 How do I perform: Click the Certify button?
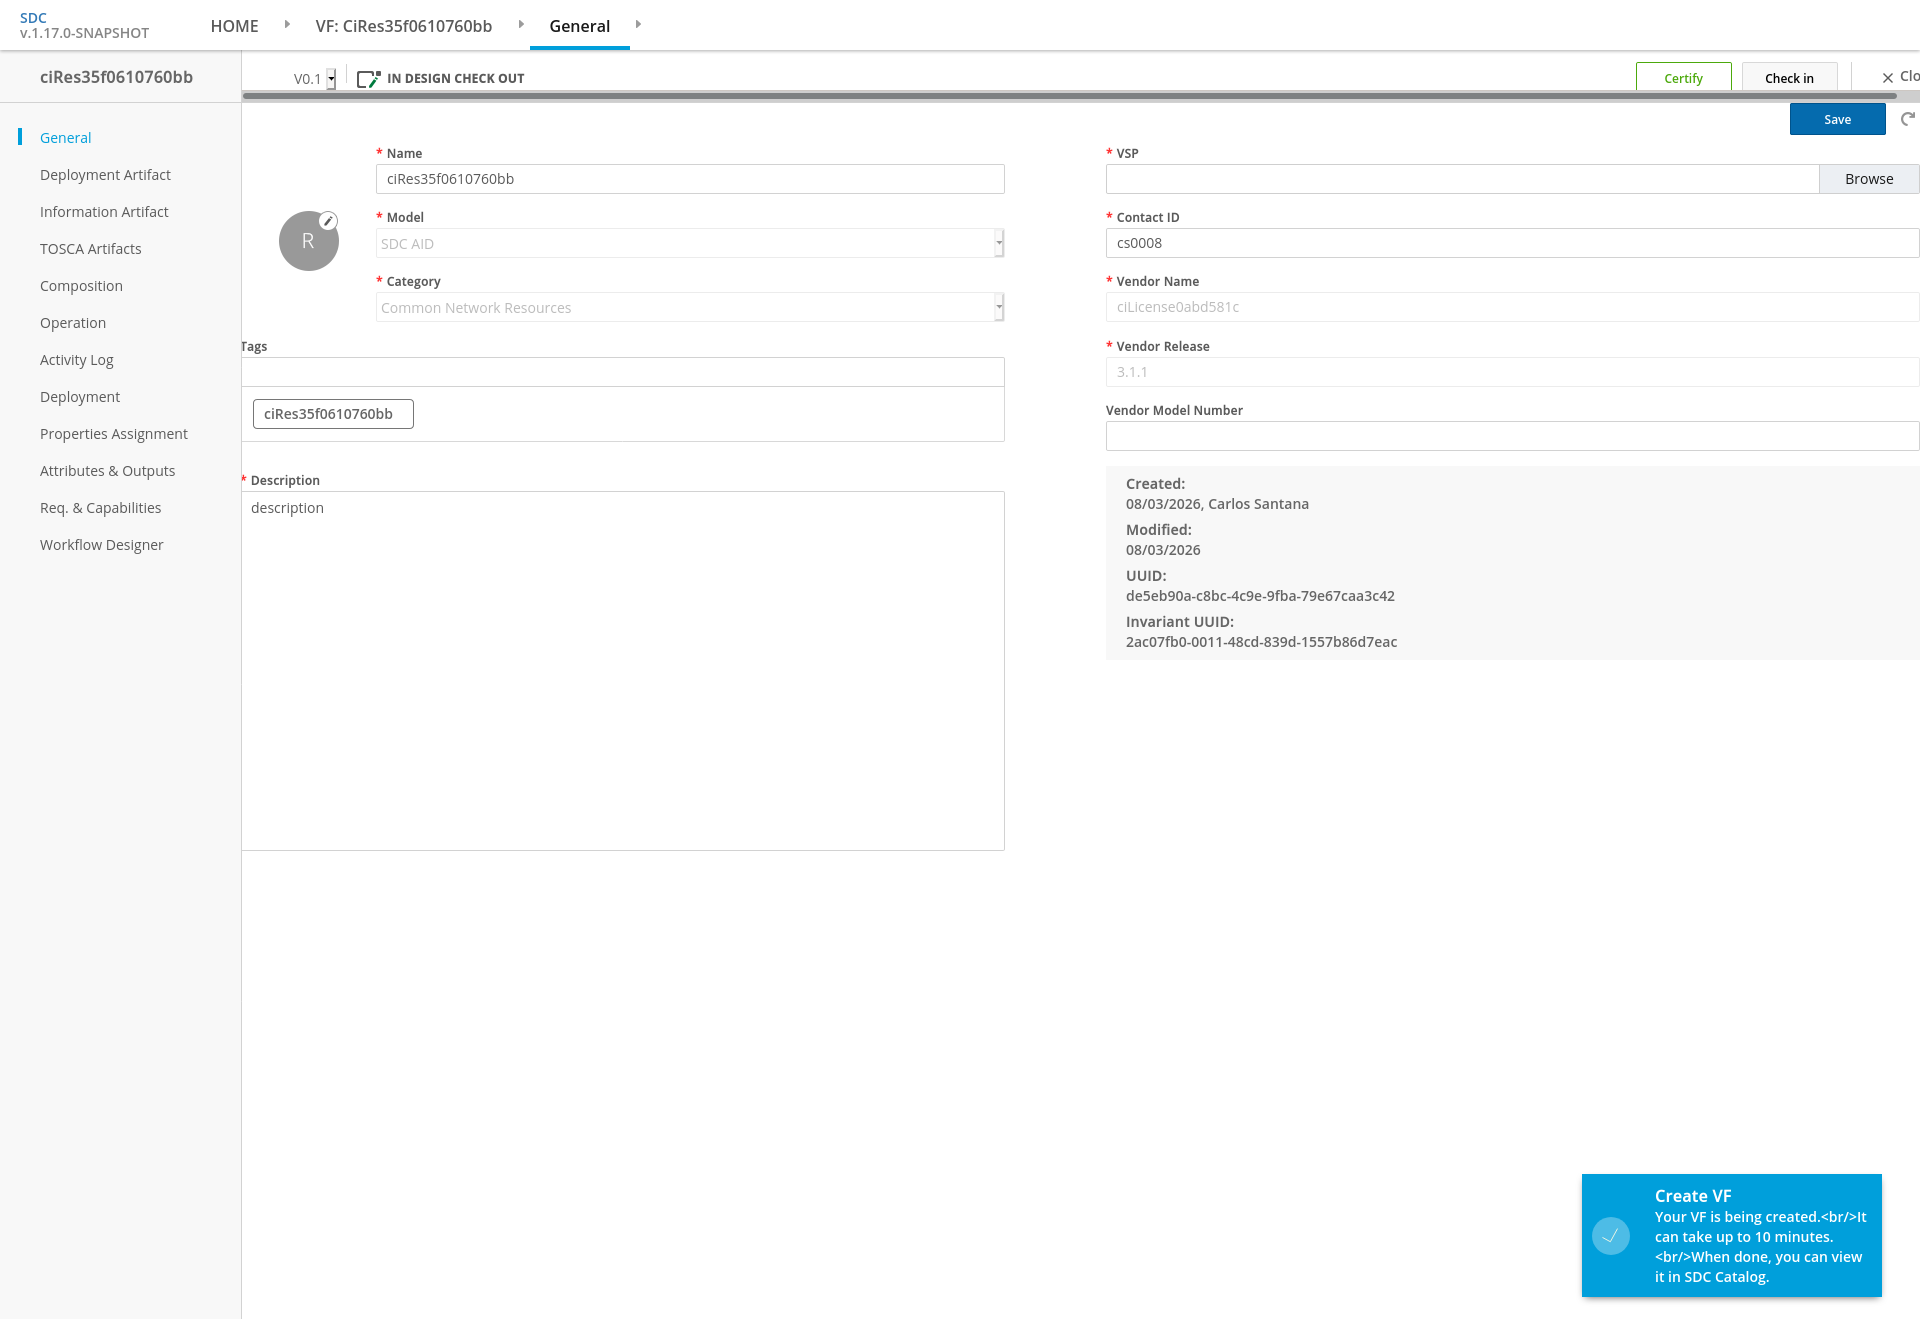pos(1684,78)
